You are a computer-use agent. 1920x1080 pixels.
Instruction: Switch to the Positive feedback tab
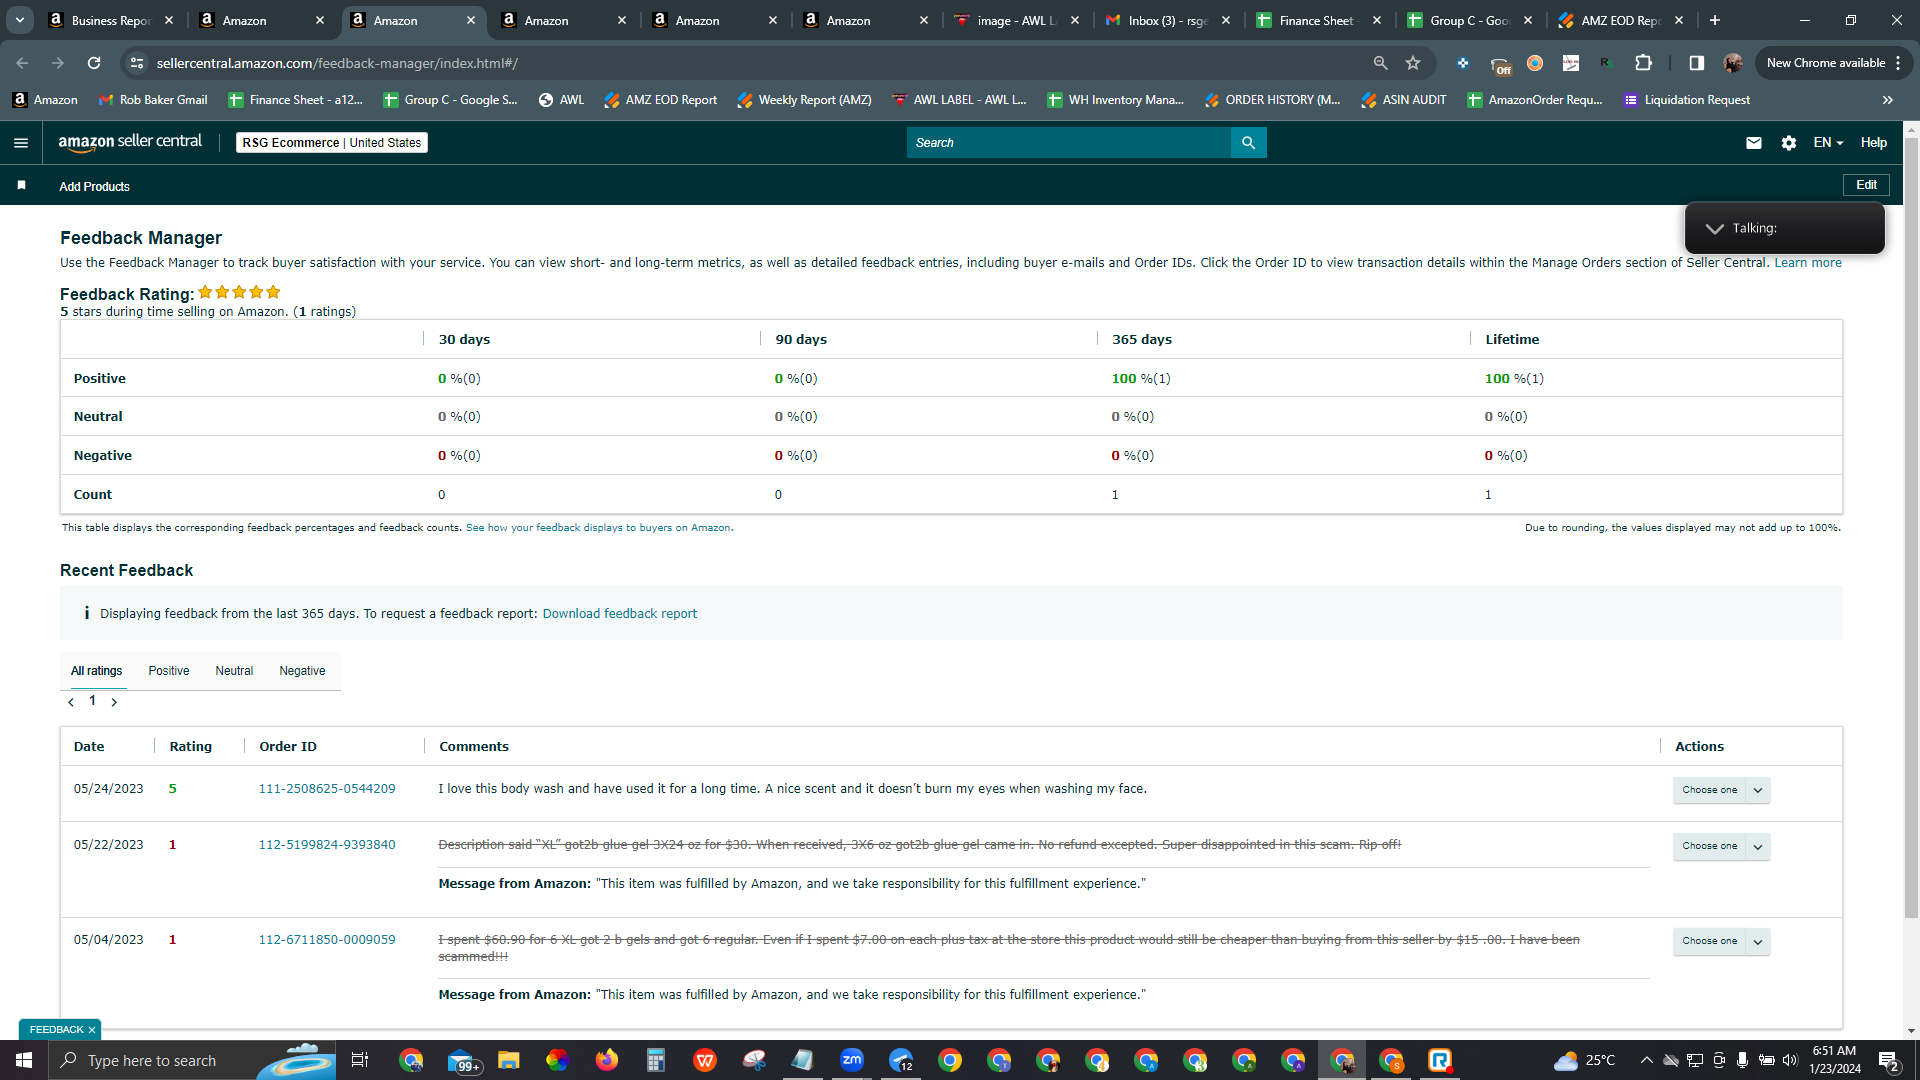coord(169,671)
